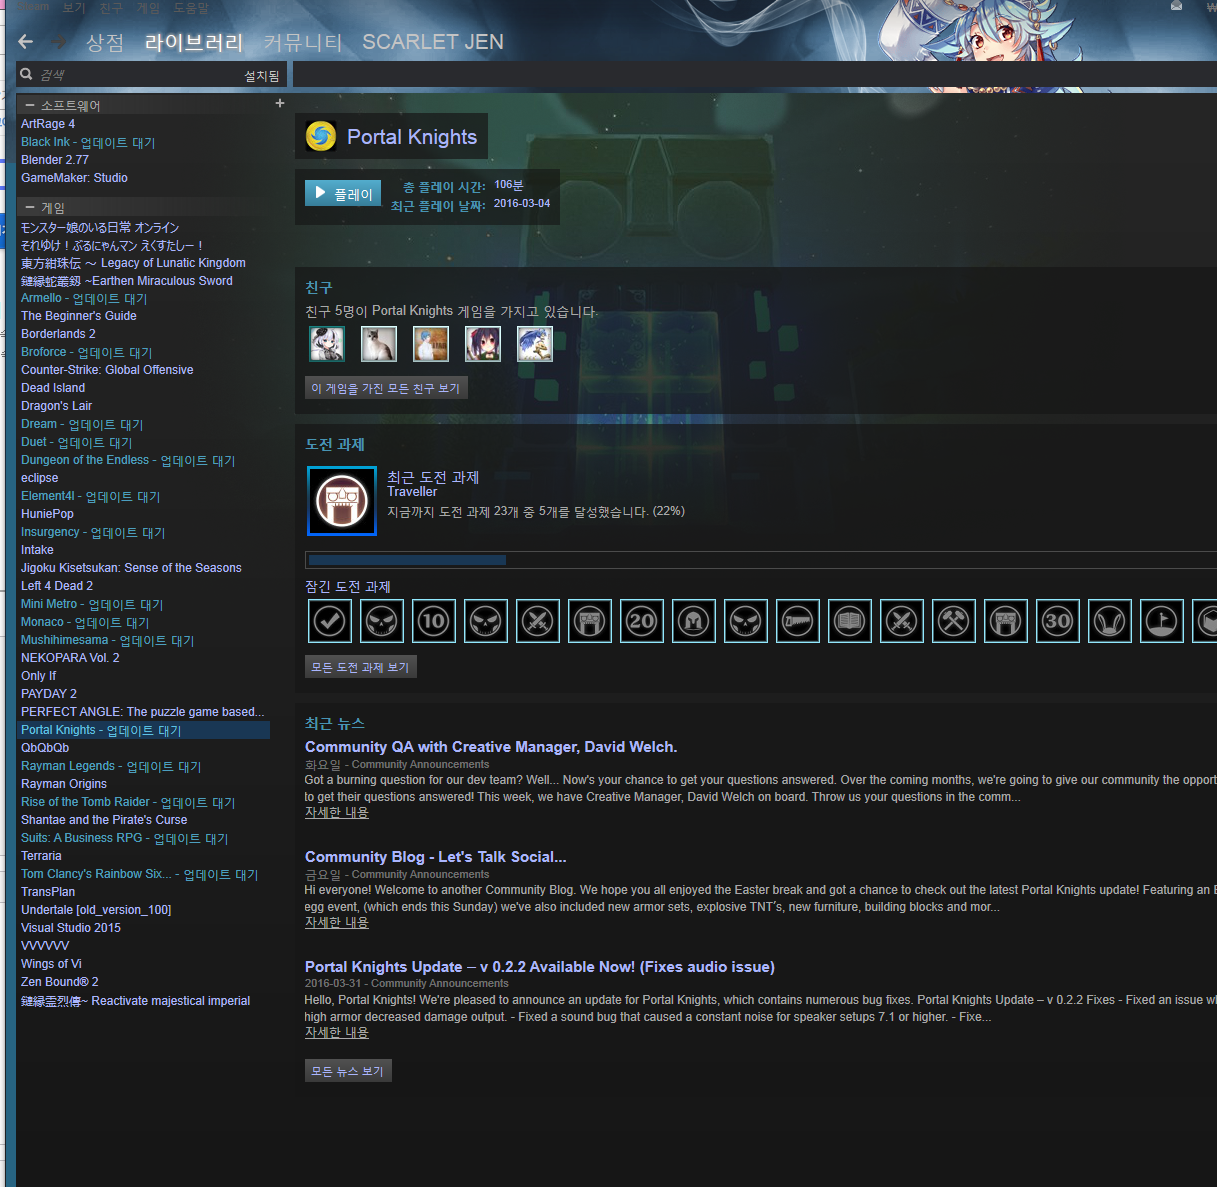1217x1187 pixels.
Task: Click 자세한 내용 under the Community QA article
Action: point(337,813)
